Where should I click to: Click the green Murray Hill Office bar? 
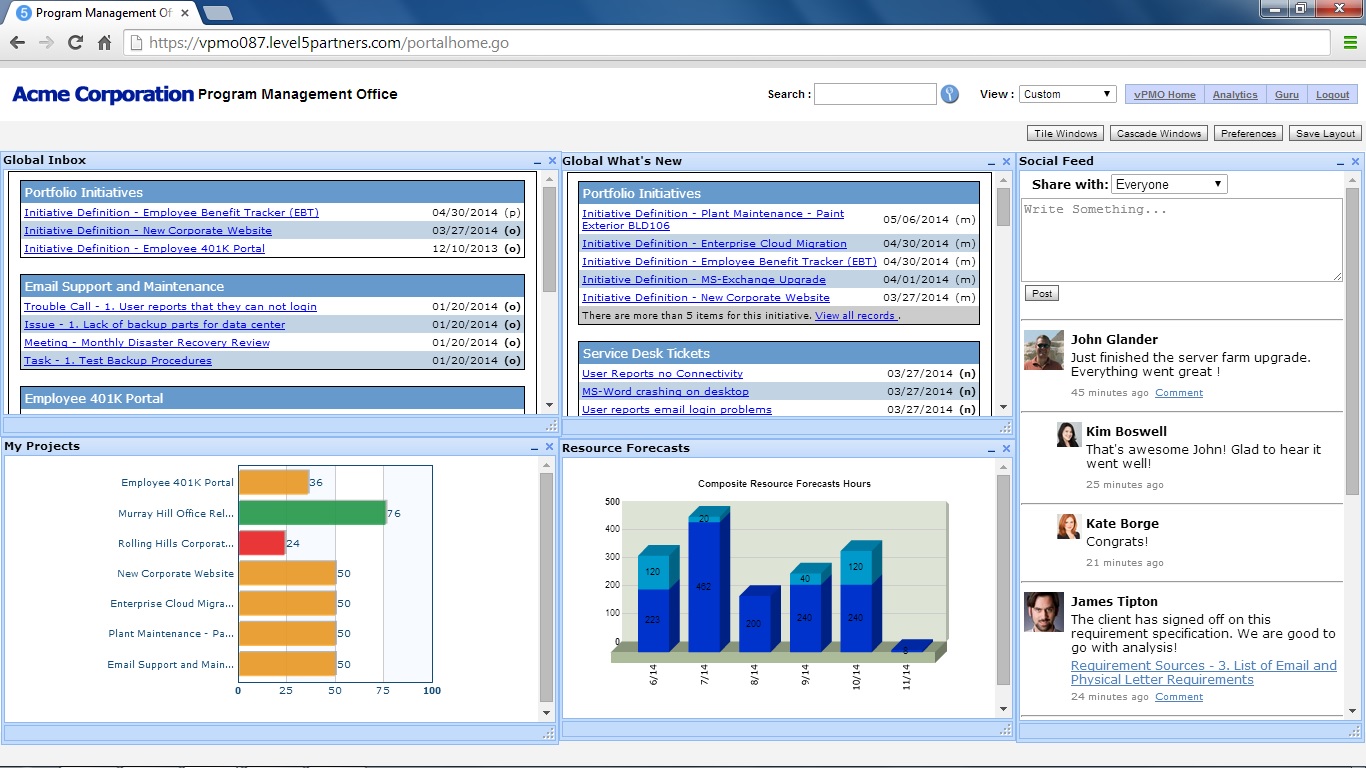click(312, 513)
